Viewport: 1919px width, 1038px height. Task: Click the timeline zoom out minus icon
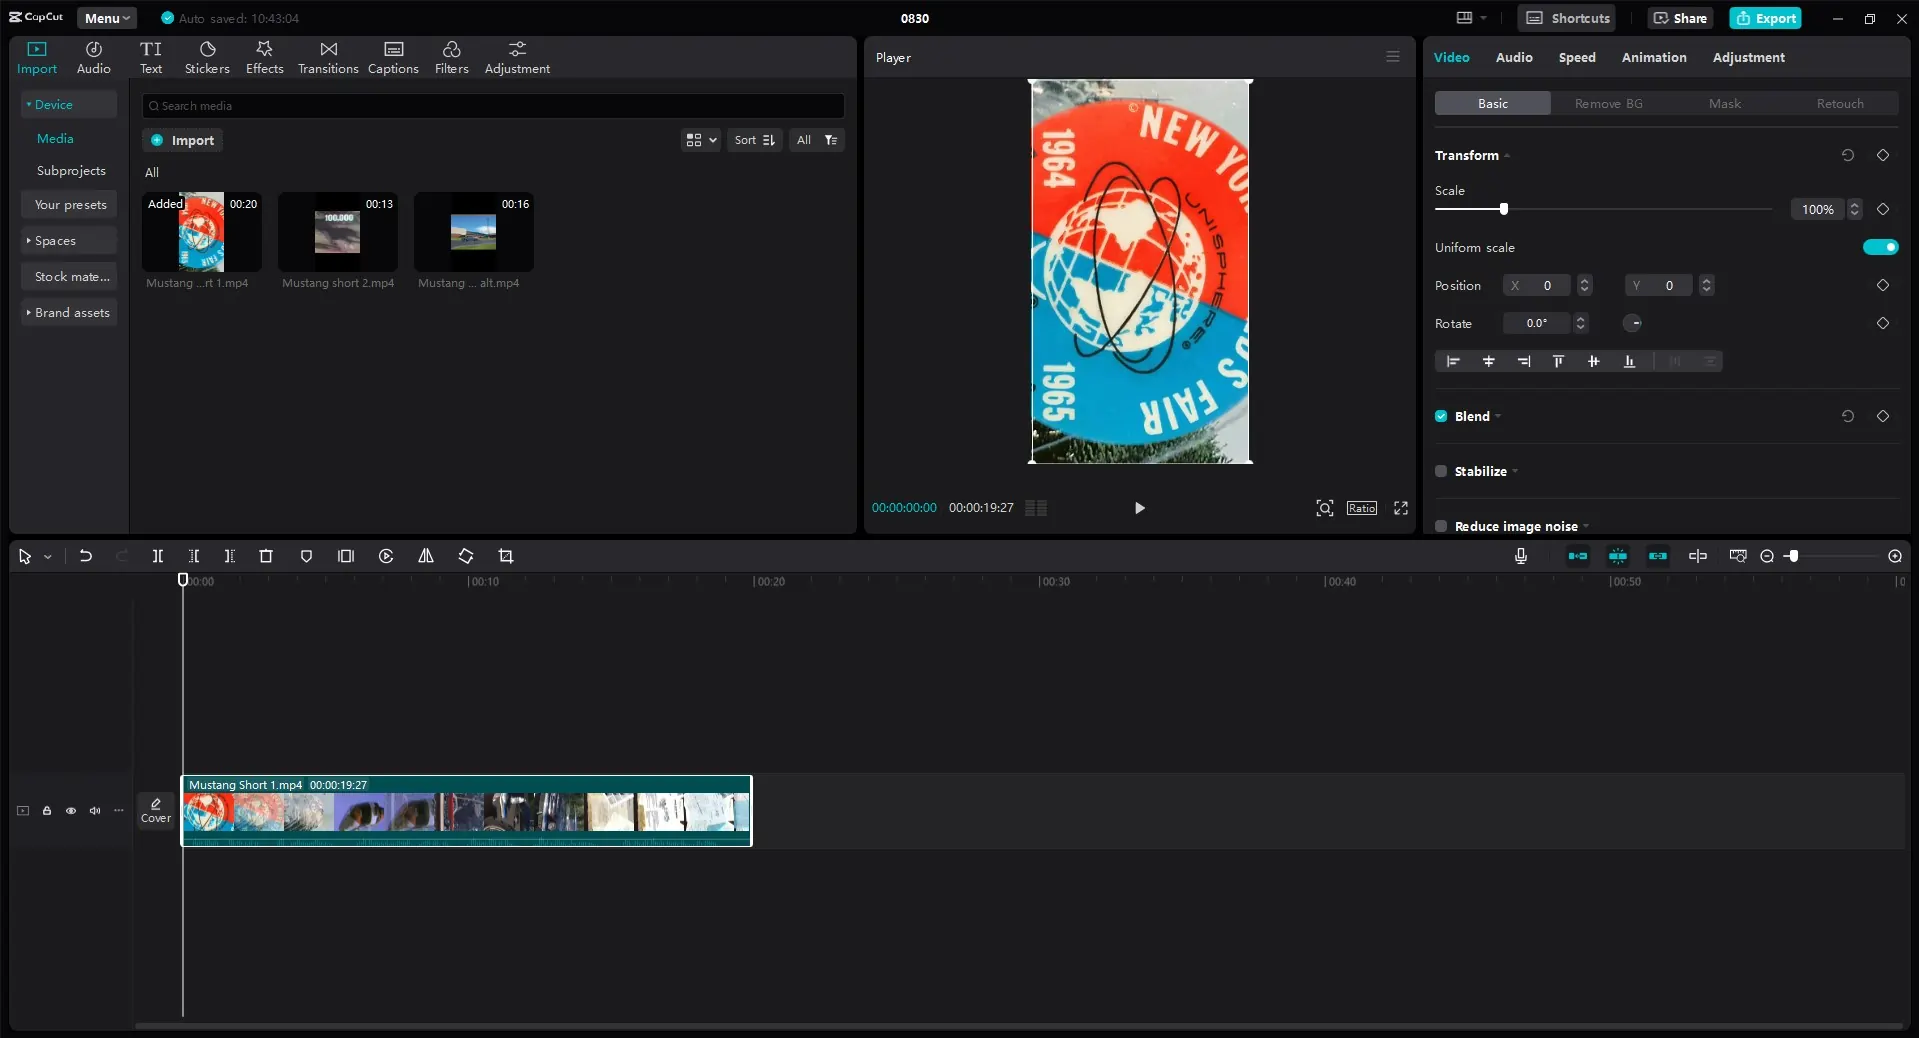point(1767,556)
